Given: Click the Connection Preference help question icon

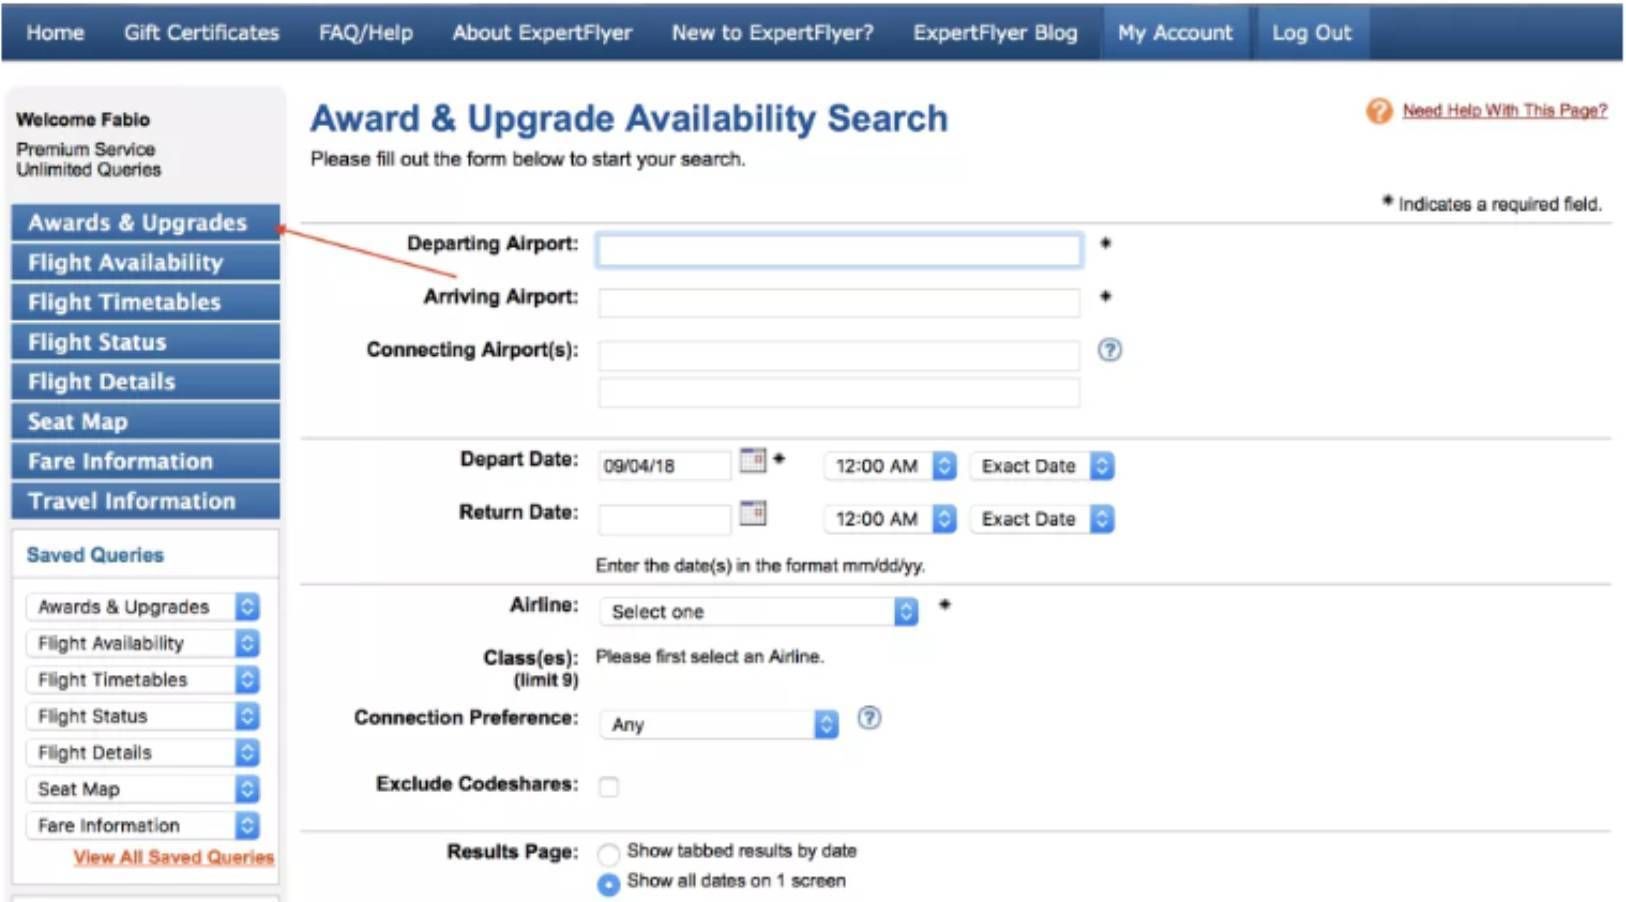Looking at the screenshot, I should (870, 718).
